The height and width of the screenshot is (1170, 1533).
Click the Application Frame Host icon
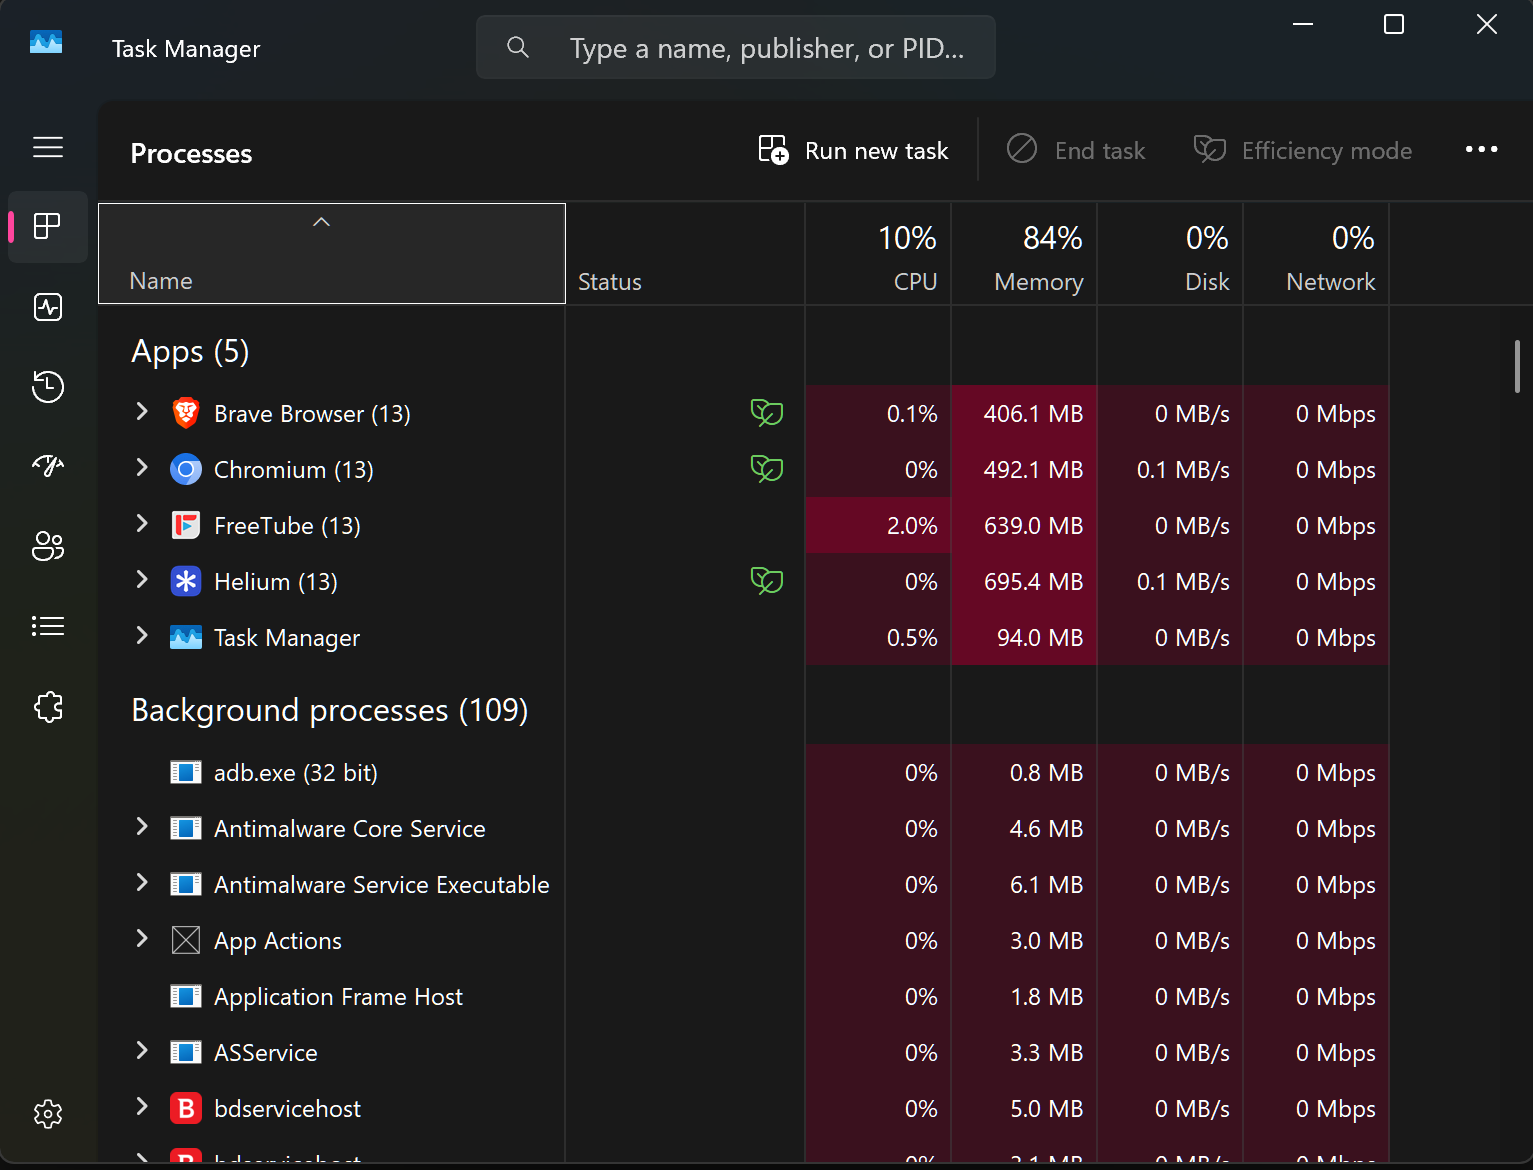point(186,996)
